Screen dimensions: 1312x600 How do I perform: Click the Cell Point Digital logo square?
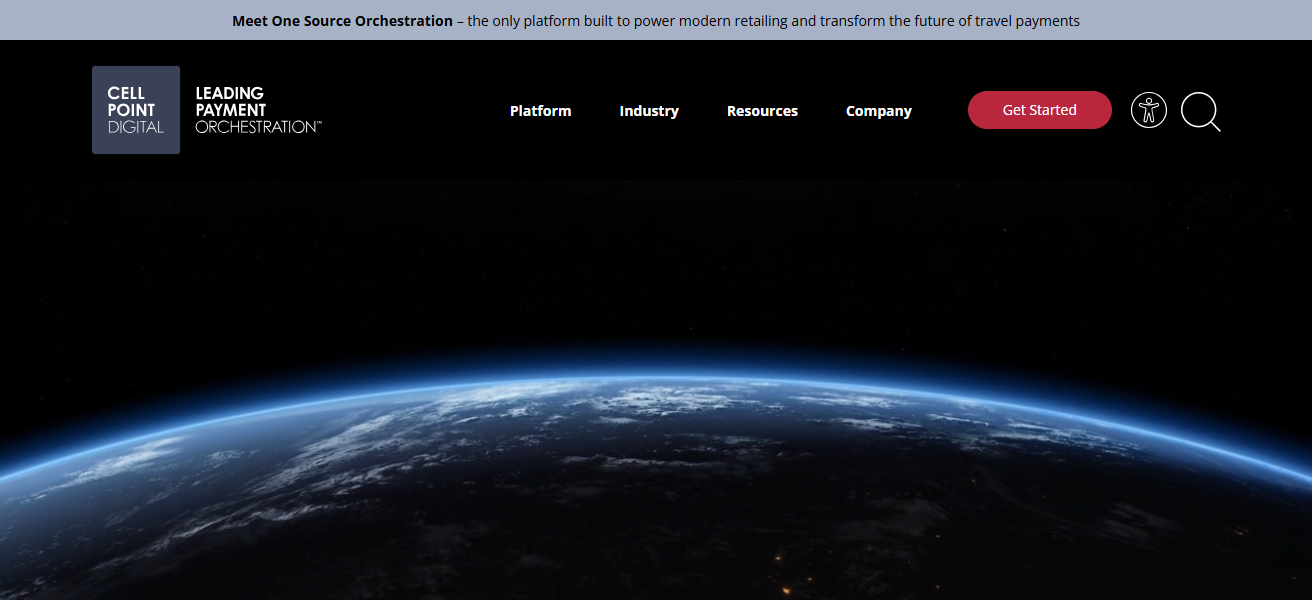(x=136, y=110)
